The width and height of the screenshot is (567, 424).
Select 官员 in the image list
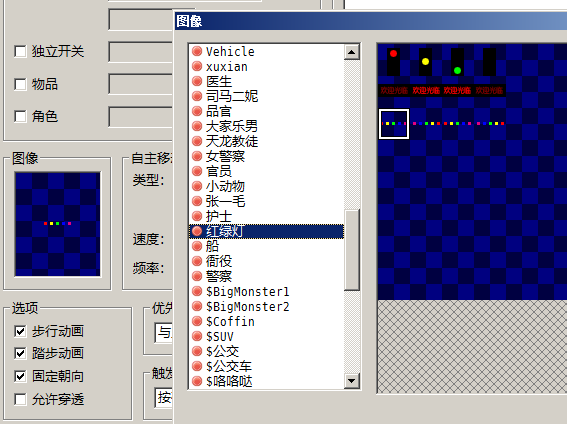pyautogui.click(x=267, y=171)
